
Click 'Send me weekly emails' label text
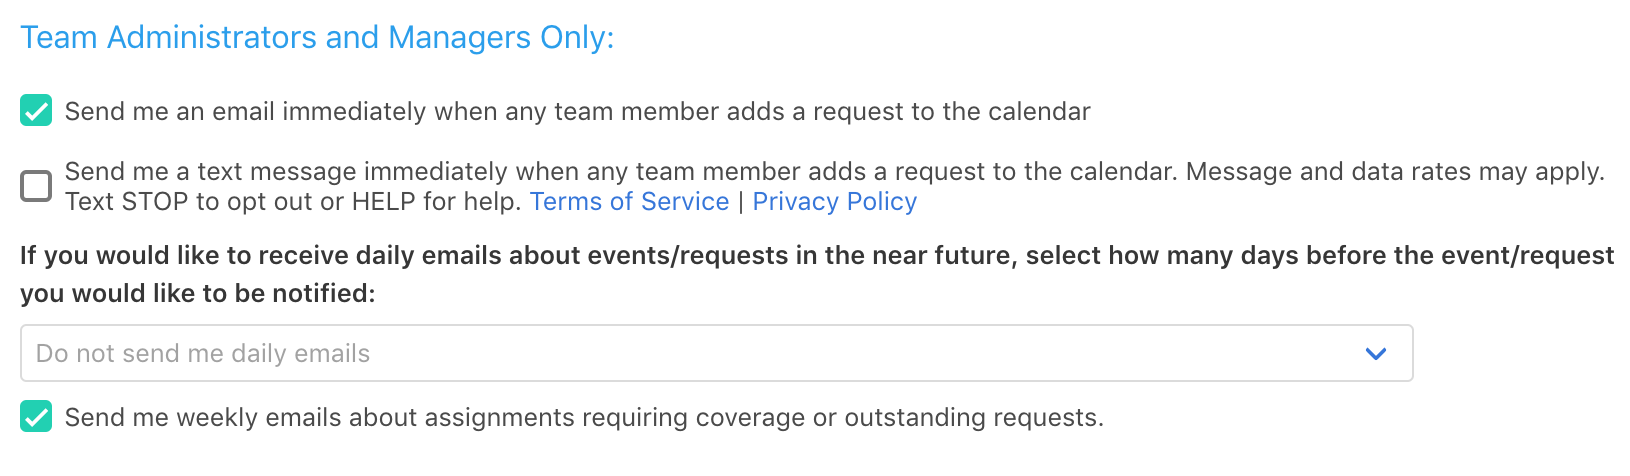click(584, 417)
